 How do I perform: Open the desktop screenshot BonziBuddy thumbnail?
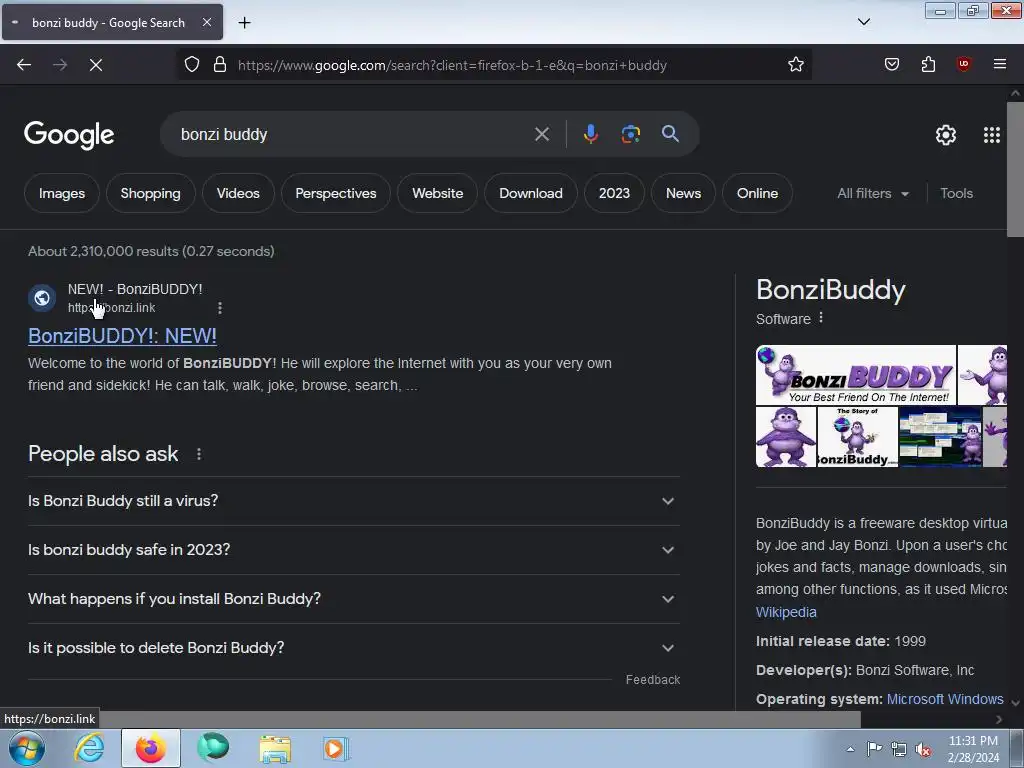coord(940,437)
